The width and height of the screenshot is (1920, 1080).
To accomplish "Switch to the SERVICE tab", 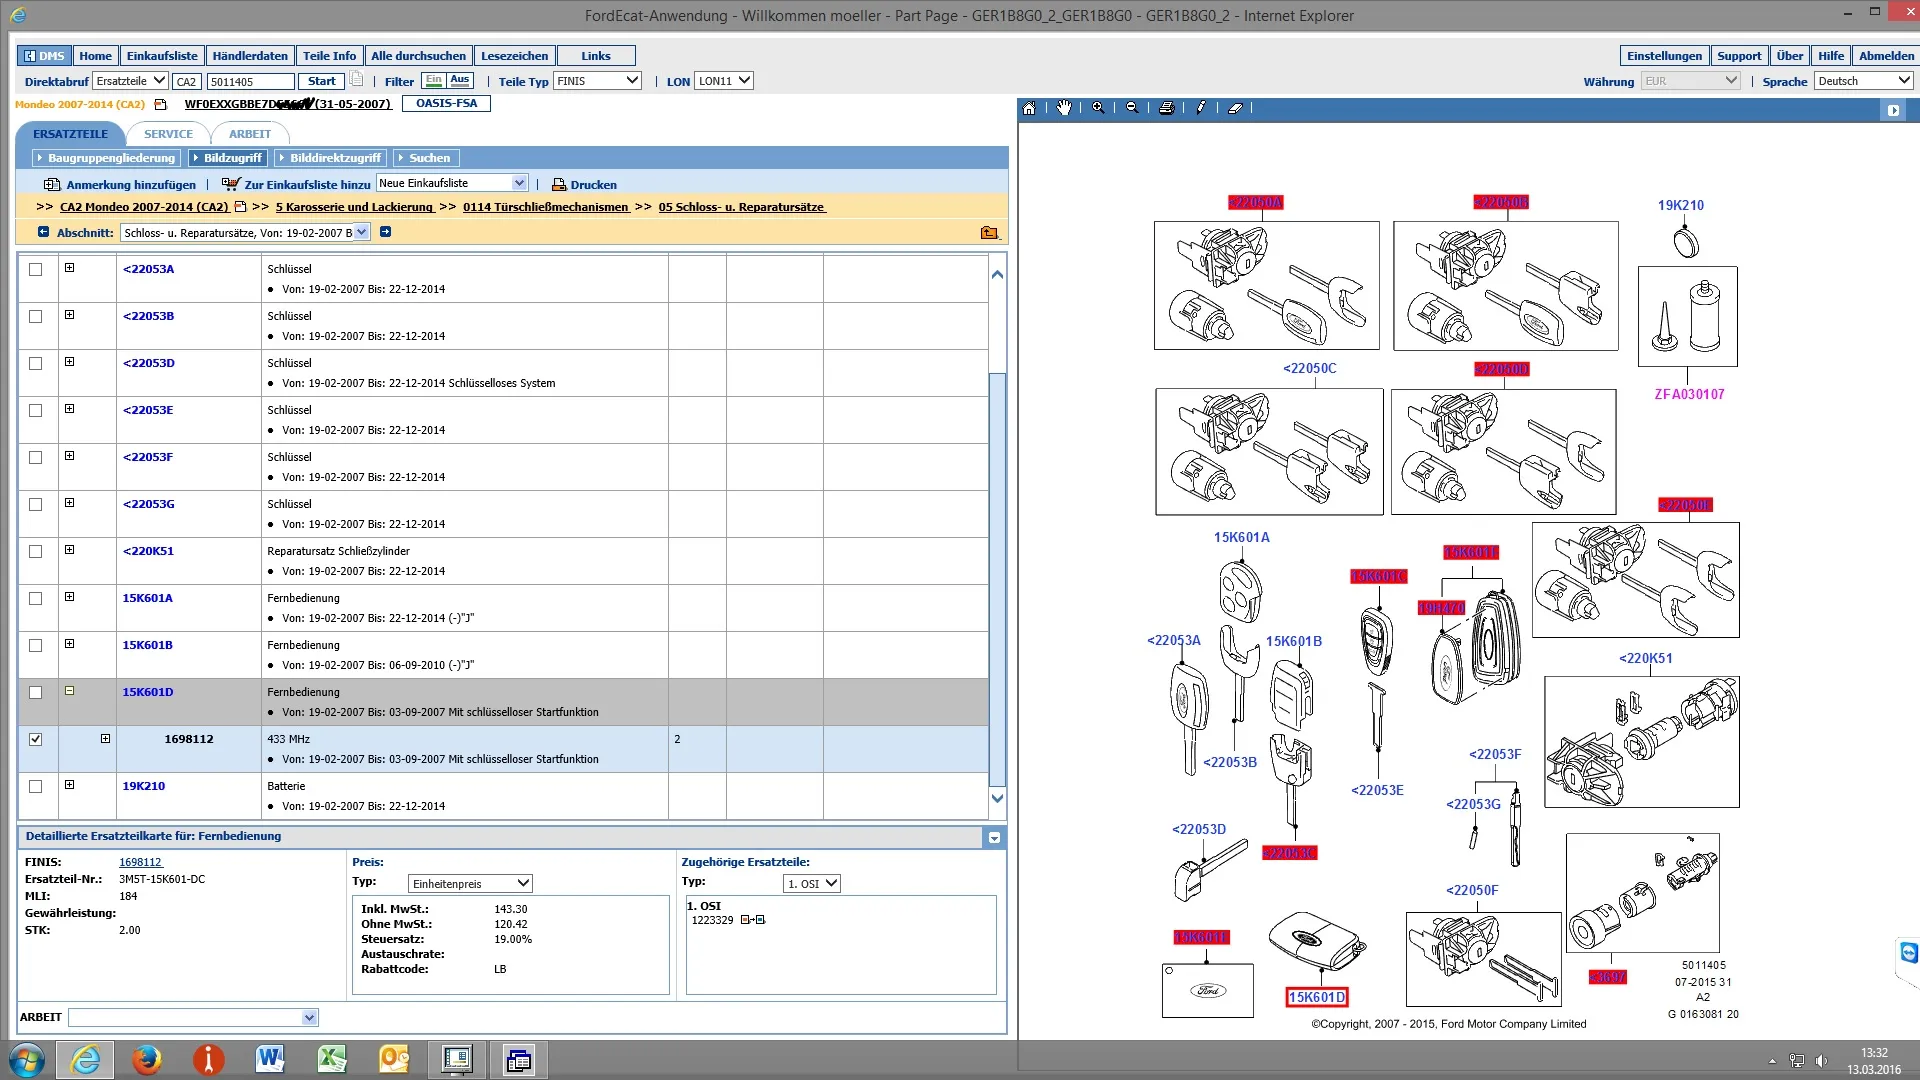I will (x=168, y=134).
